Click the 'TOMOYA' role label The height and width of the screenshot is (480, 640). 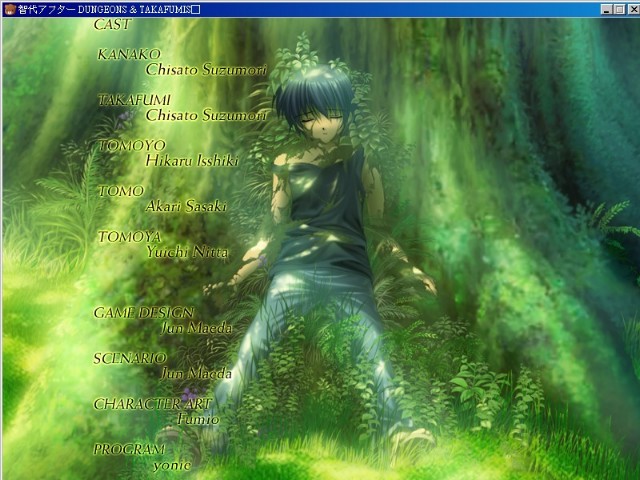[x=129, y=237]
